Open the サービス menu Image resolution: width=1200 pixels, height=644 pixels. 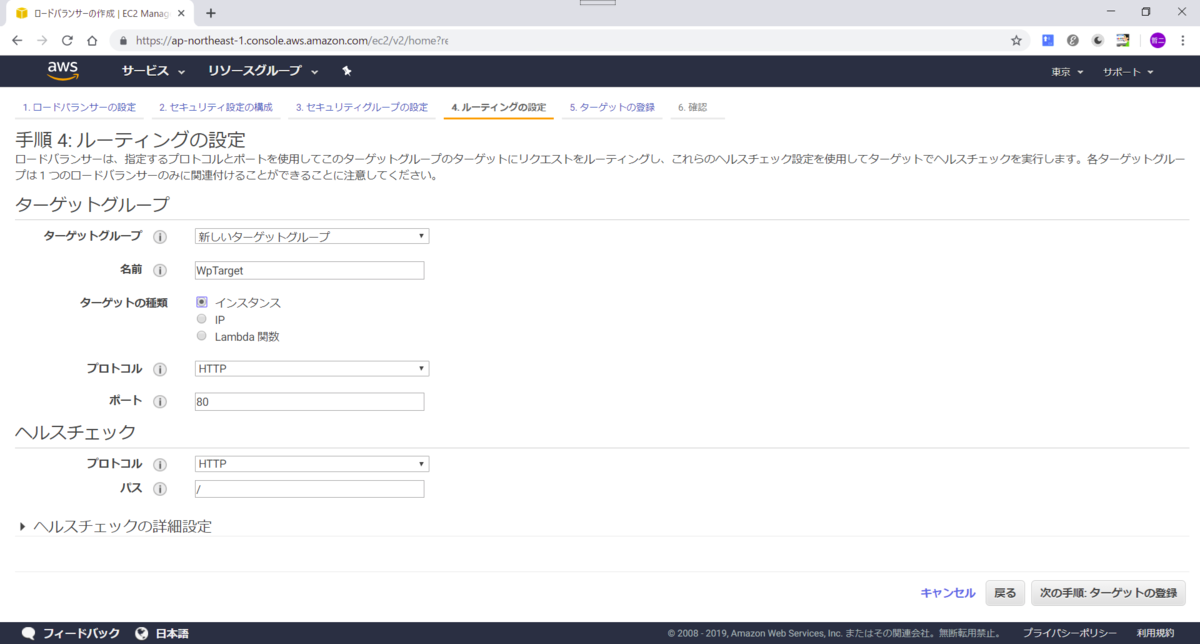tap(148, 71)
